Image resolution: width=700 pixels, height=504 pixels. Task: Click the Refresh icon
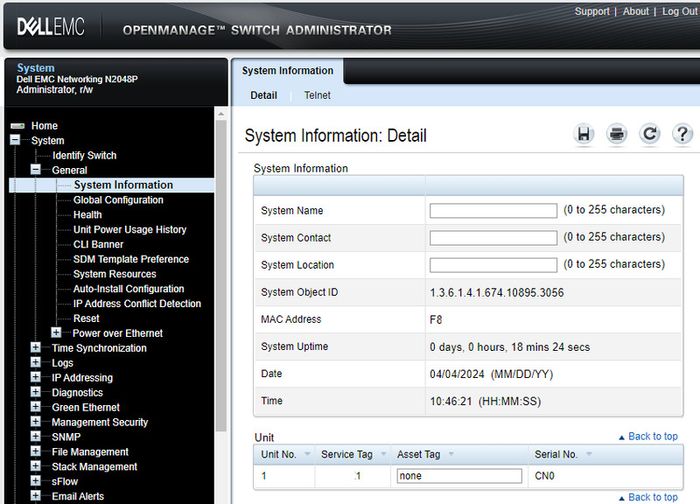tap(650, 134)
